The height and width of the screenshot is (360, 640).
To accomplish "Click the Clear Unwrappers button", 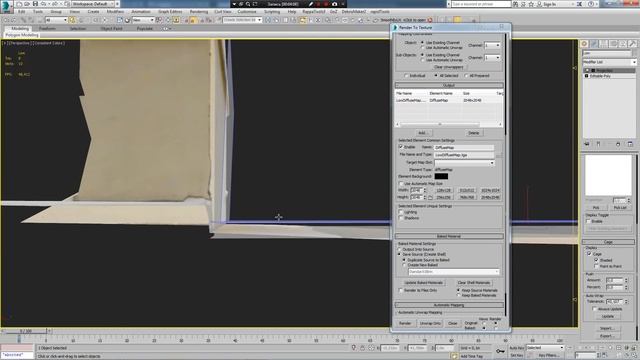I will tap(449, 67).
